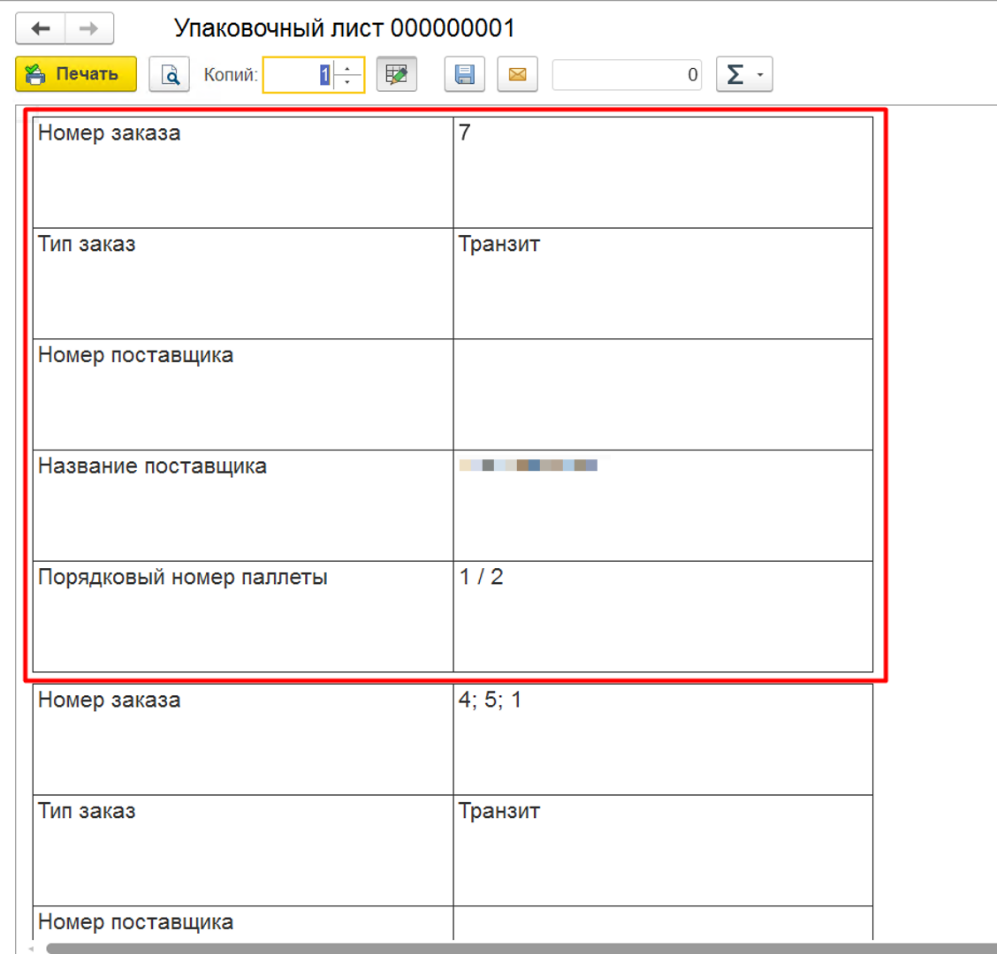The height and width of the screenshot is (954, 997).
Task: Select the 'Название поставщика' cell
Action: click(243, 506)
